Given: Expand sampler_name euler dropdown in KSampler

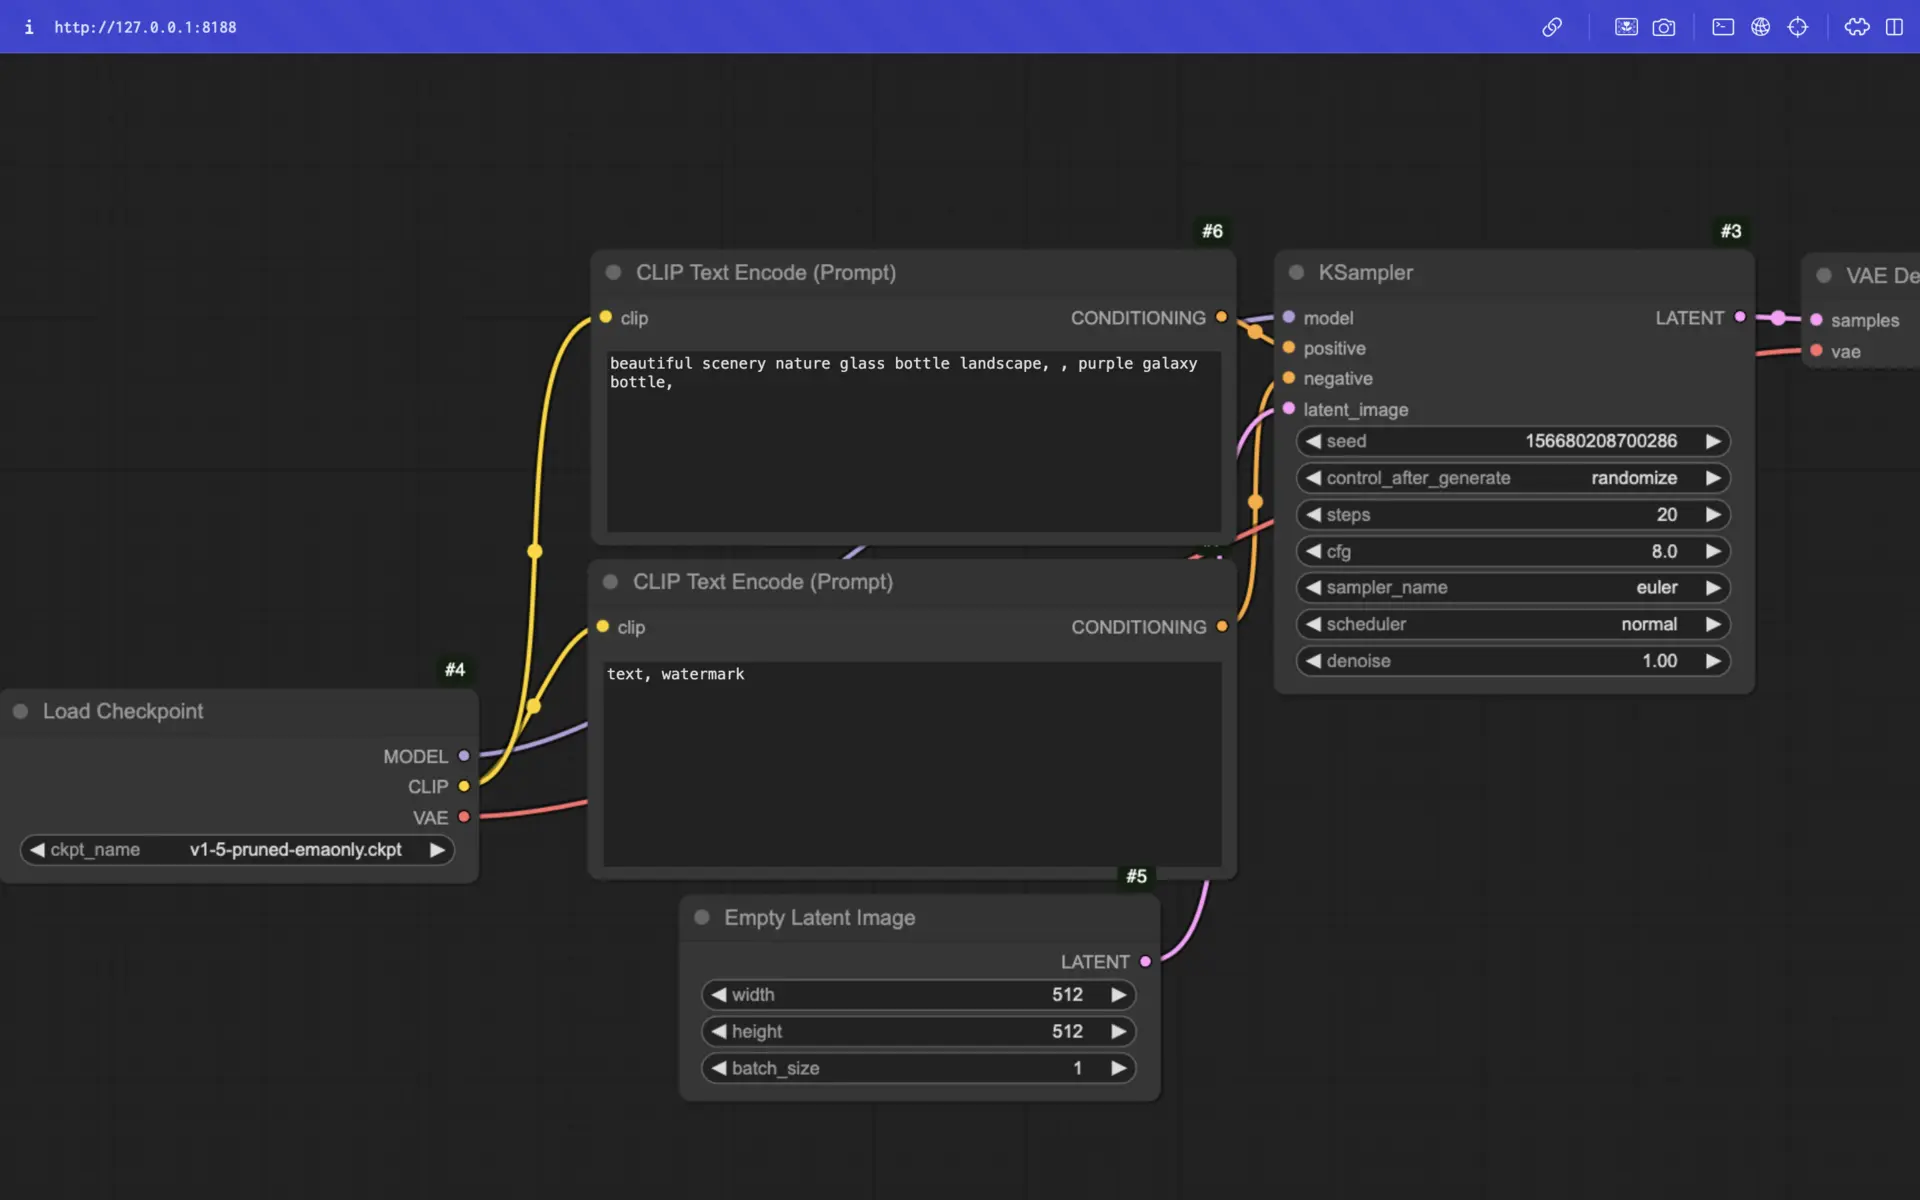Looking at the screenshot, I should (1512, 586).
